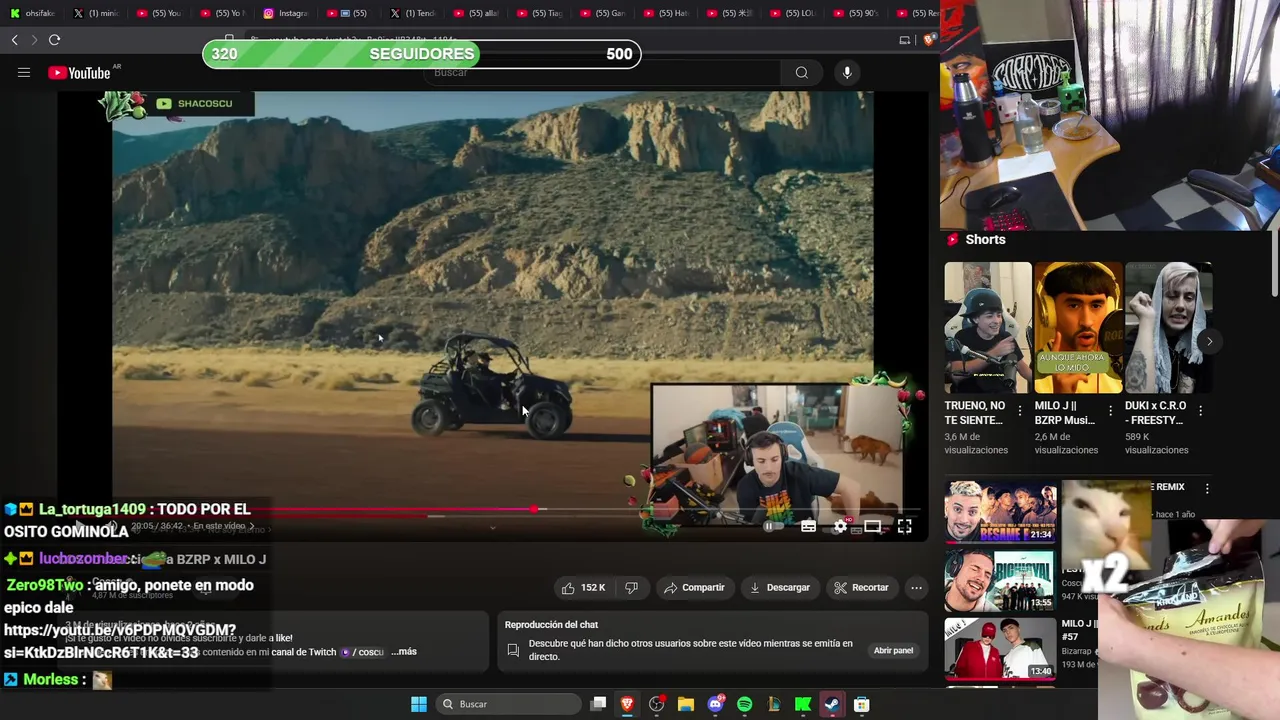Open the TRUENO, NO TE SIENTE short thumbnail

[988, 328]
